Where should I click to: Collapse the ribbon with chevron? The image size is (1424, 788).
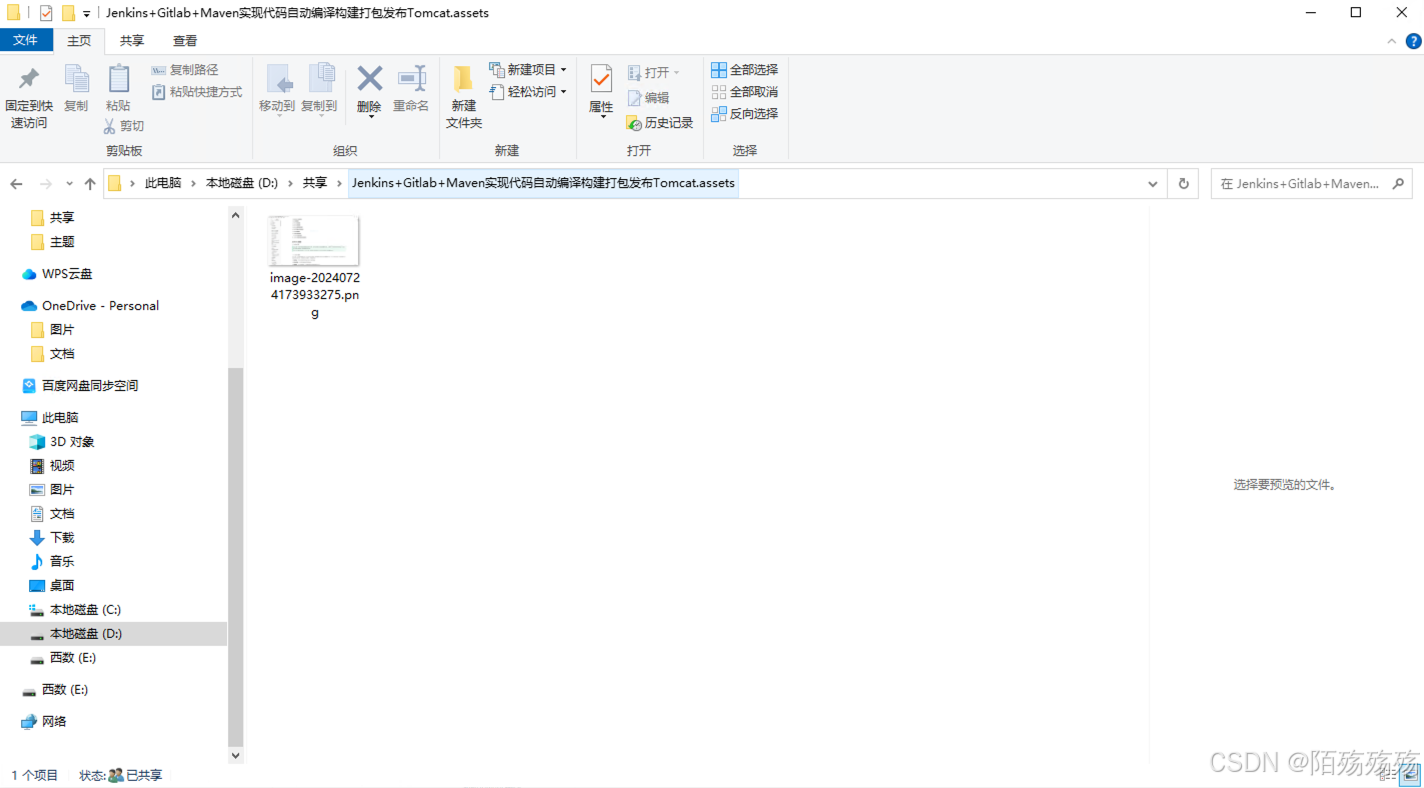point(1391,41)
